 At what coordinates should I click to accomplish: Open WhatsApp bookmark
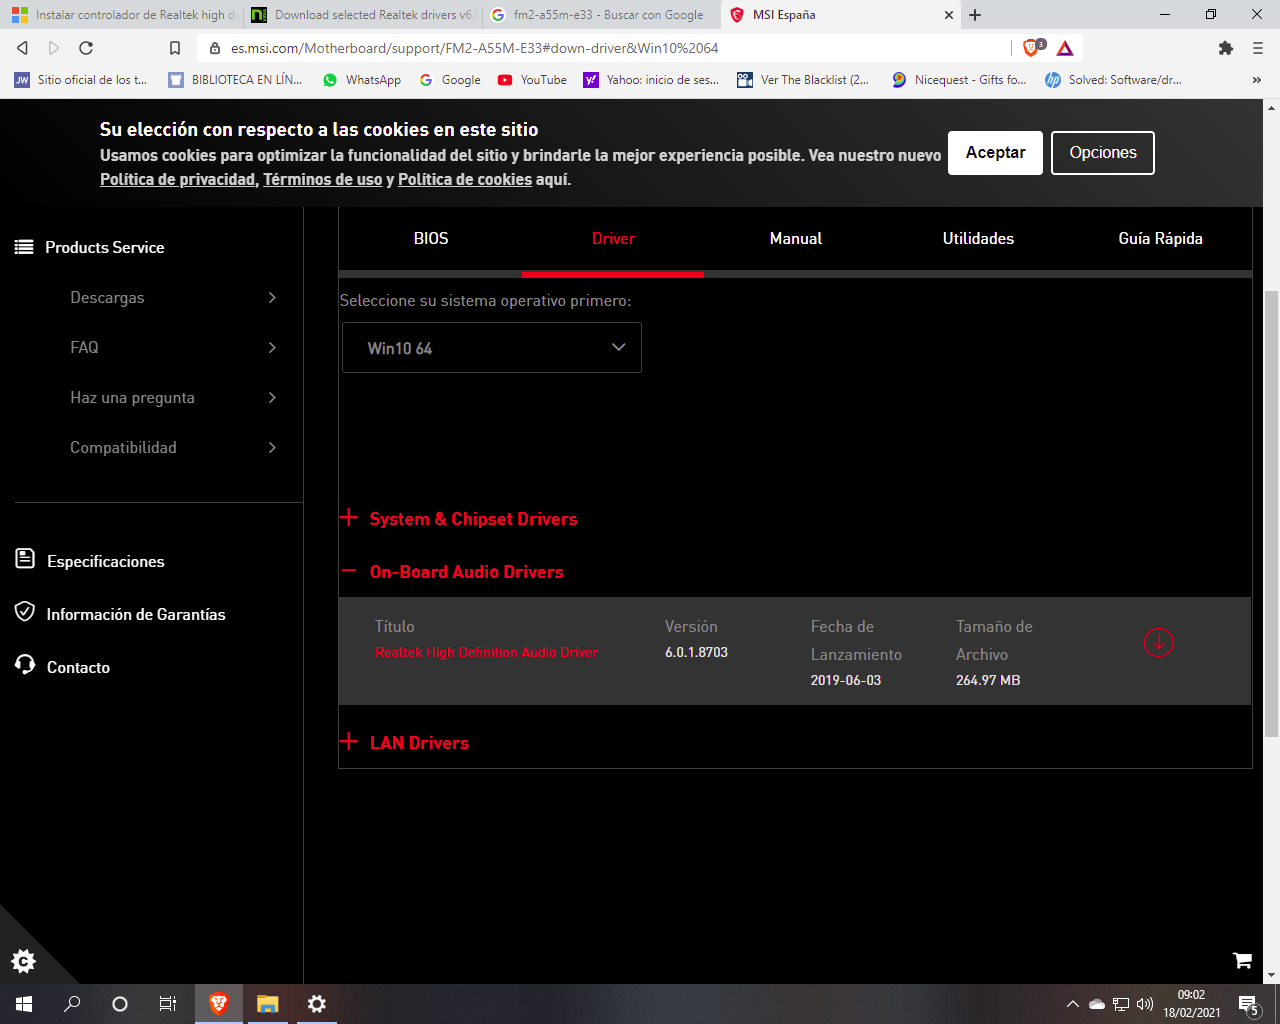click(362, 80)
